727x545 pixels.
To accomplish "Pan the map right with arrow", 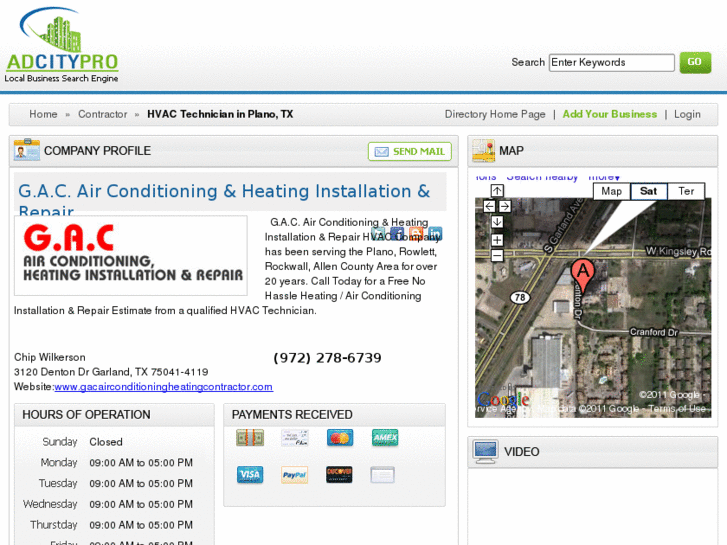I will click(x=505, y=206).
